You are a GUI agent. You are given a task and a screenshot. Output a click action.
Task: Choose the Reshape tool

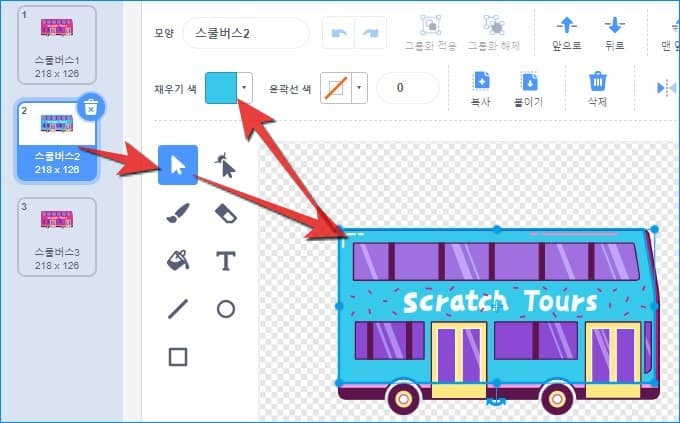click(226, 165)
